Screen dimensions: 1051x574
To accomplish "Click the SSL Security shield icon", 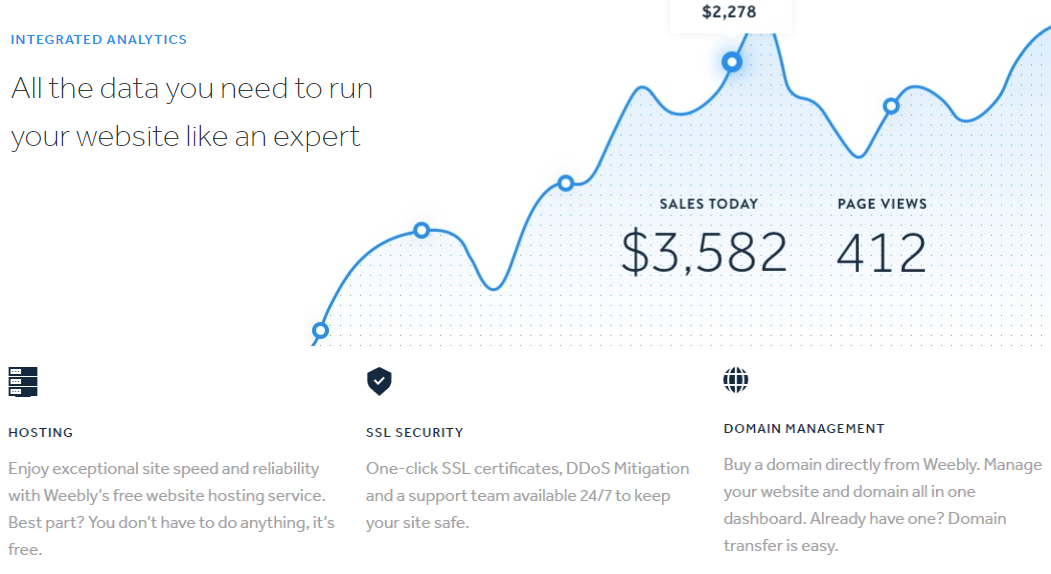I will coord(379,380).
